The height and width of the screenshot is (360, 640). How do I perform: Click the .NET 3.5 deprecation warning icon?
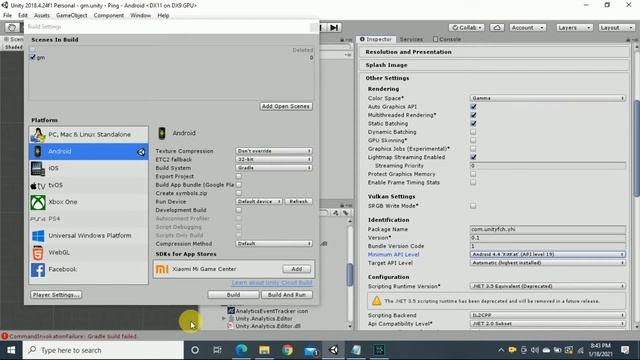(376, 301)
